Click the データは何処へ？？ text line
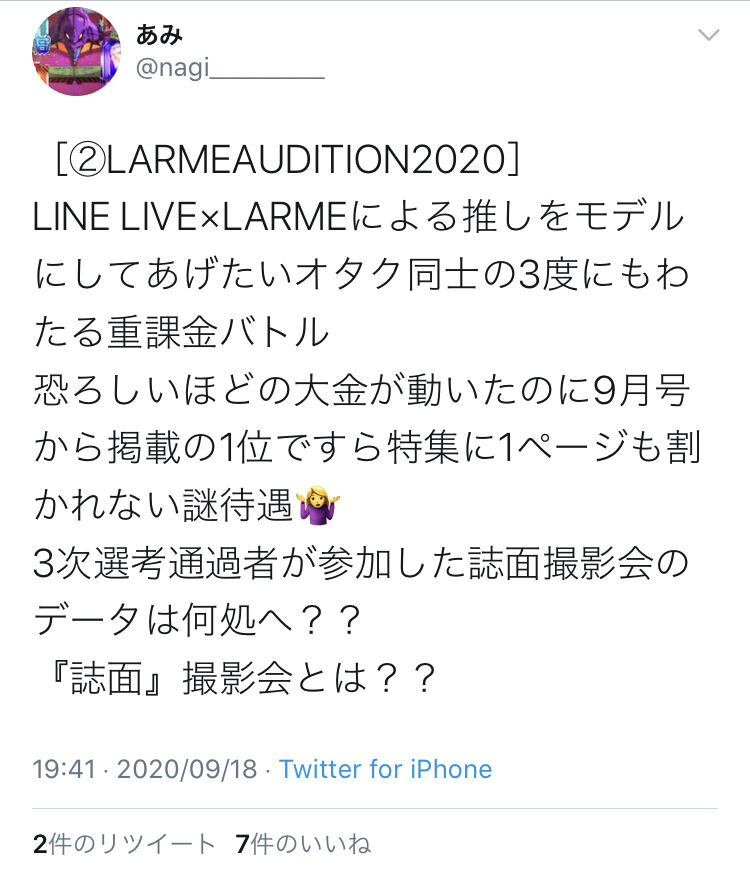 coord(198,620)
